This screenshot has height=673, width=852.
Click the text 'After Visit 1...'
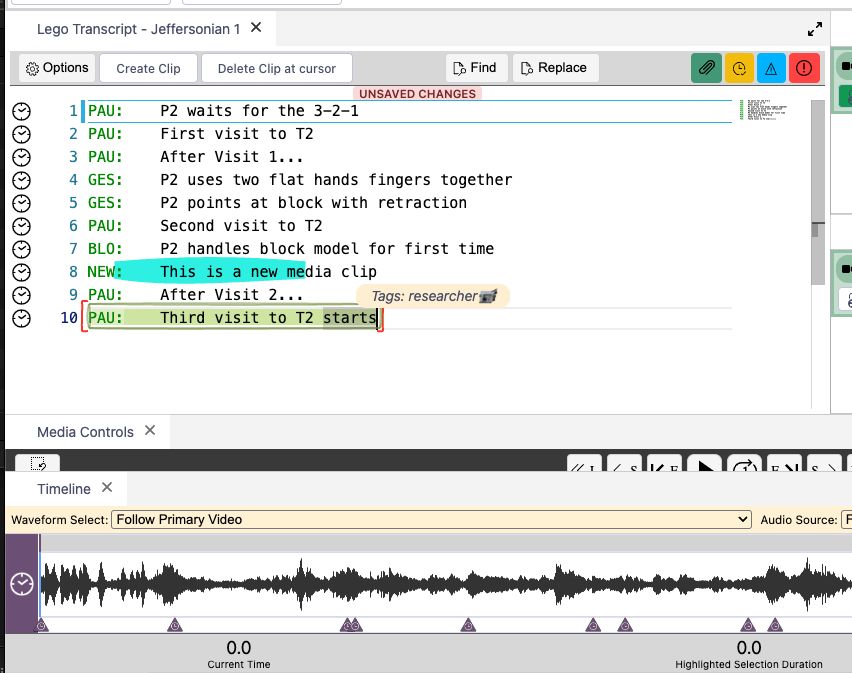[x=231, y=157]
